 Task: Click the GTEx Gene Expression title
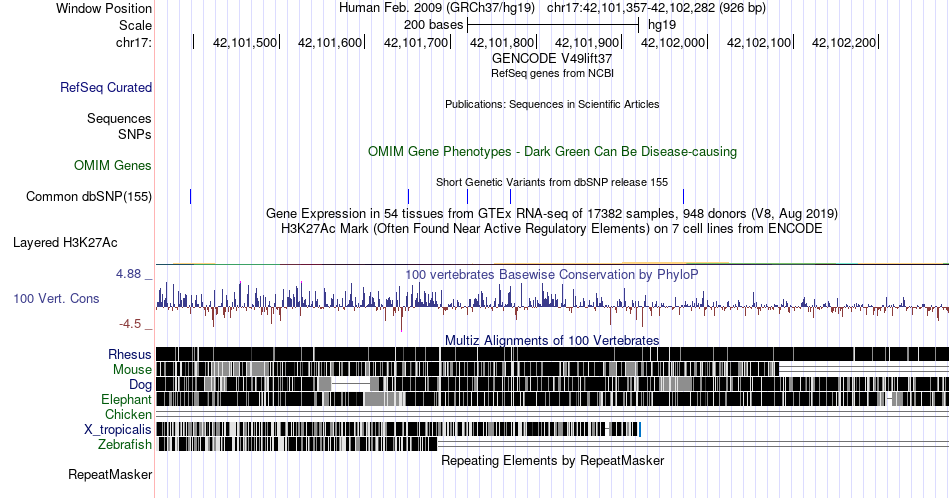552,213
